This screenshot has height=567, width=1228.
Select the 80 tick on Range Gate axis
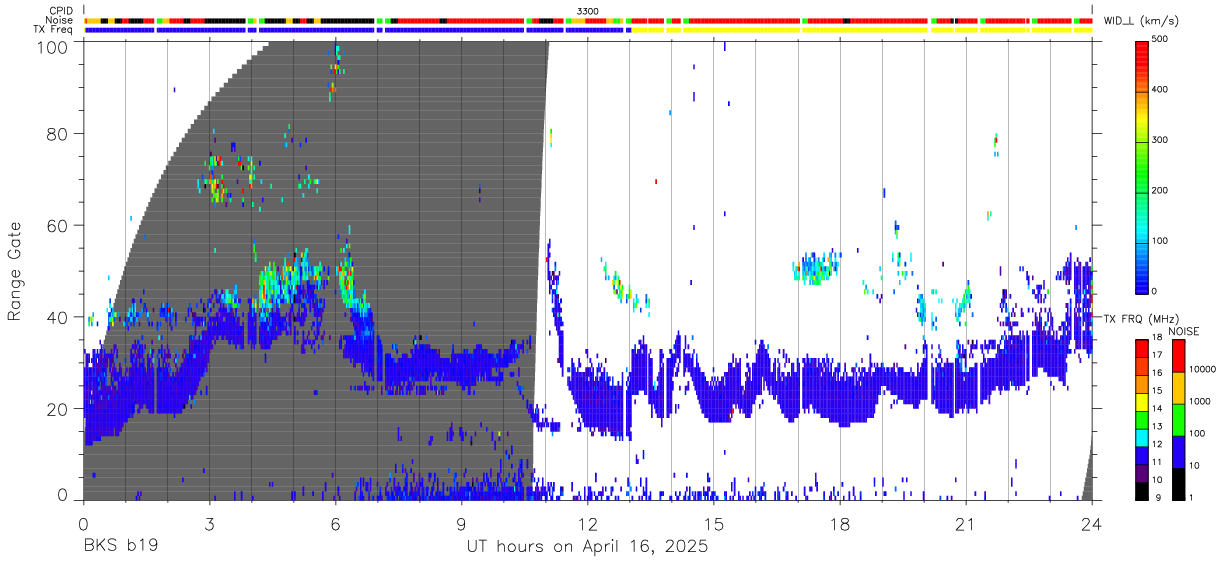58,134
